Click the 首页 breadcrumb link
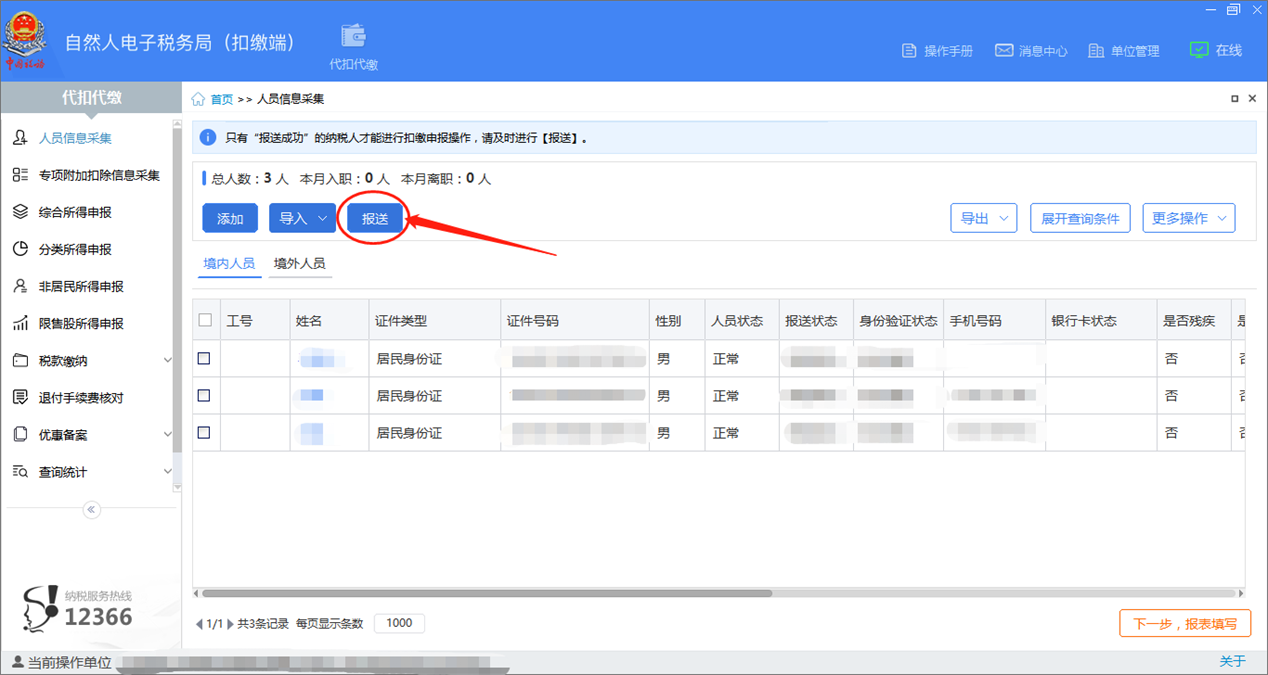 click(221, 99)
